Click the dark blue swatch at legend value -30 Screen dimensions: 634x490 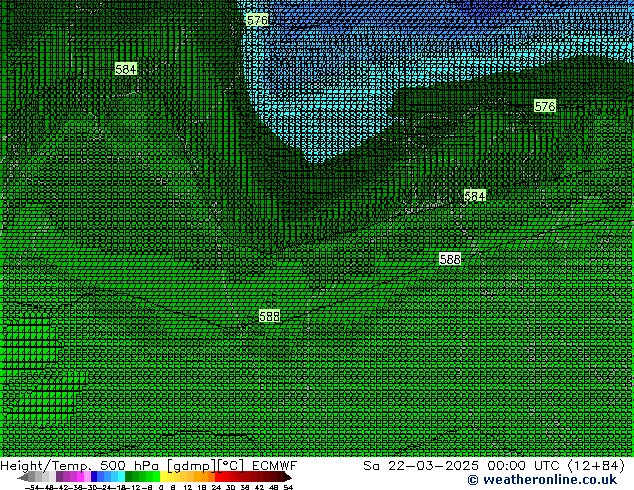point(94,476)
